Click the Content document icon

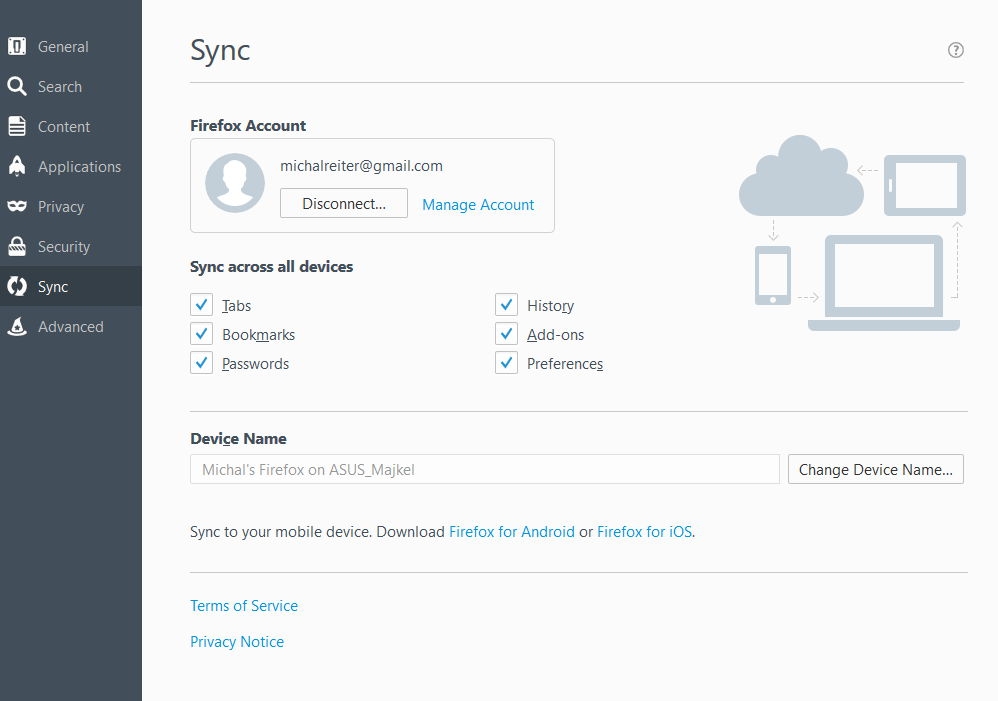coord(17,126)
